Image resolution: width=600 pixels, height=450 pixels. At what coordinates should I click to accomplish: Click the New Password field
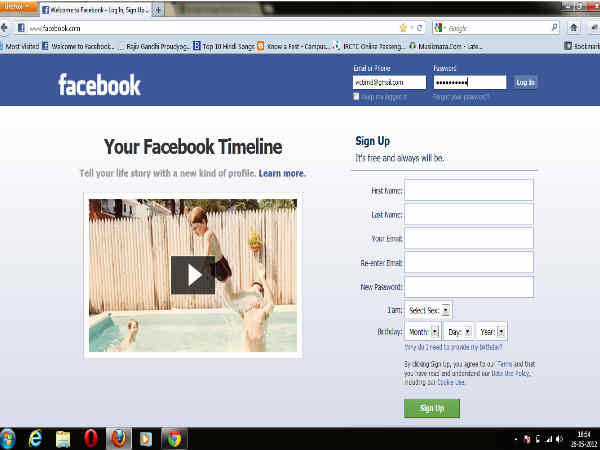pyautogui.click(x=469, y=287)
